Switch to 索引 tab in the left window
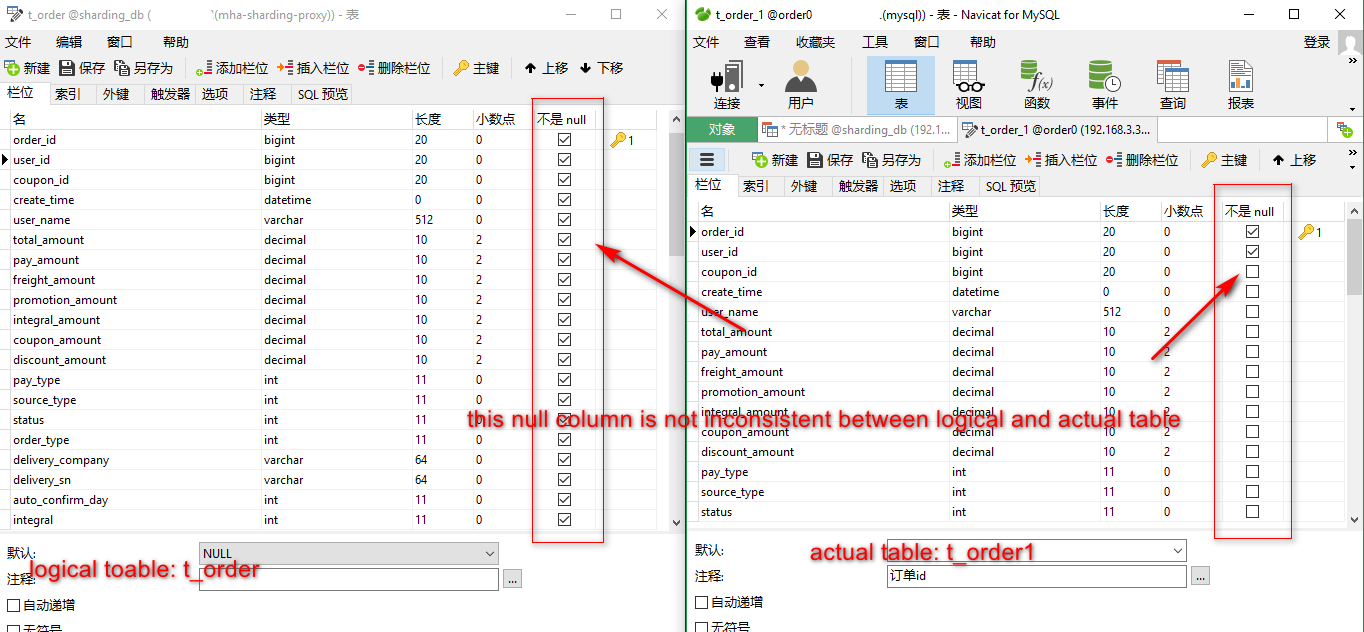The image size is (1364, 632). (x=68, y=94)
